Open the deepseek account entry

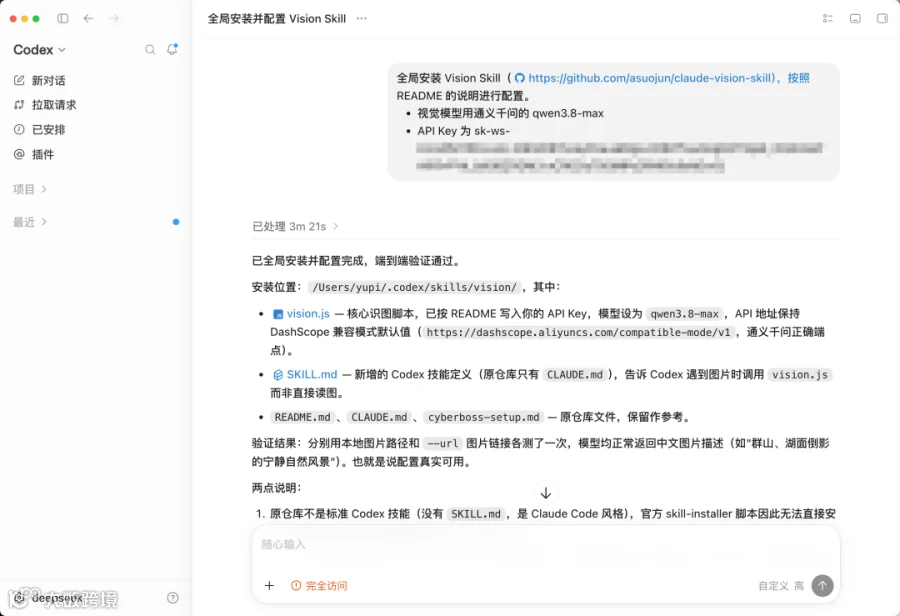point(49,598)
